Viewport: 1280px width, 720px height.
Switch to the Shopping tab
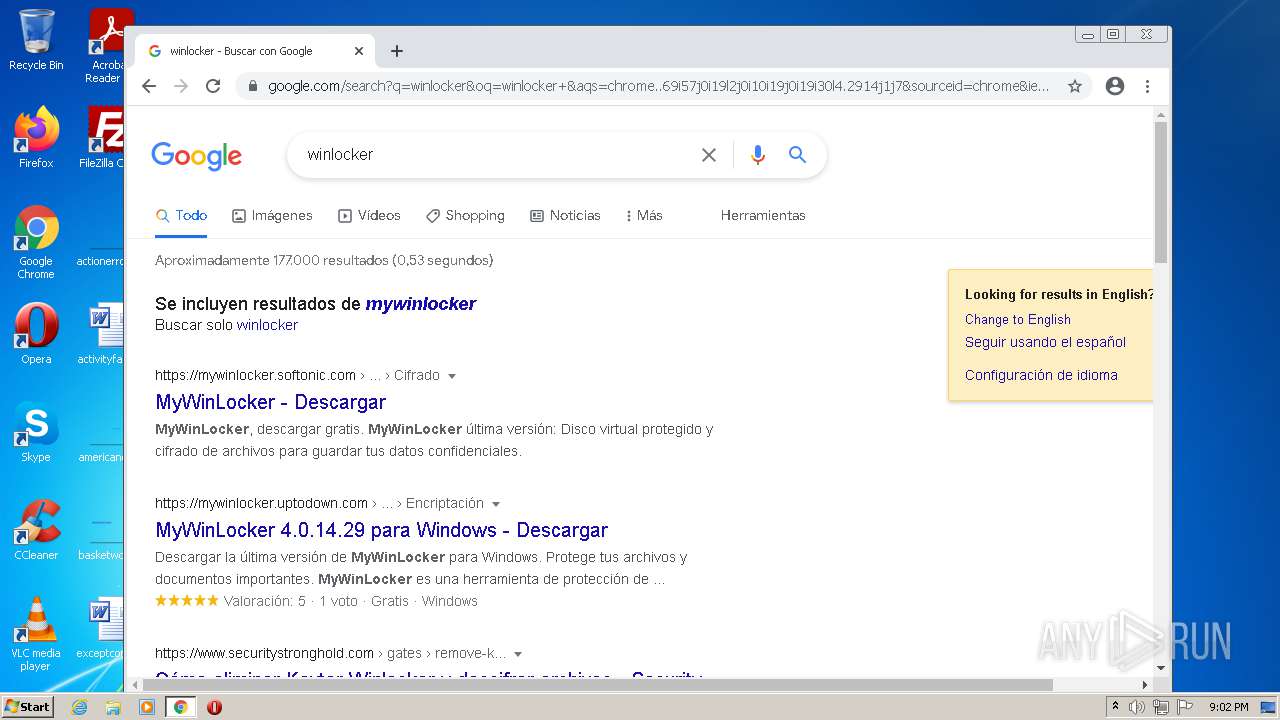465,215
